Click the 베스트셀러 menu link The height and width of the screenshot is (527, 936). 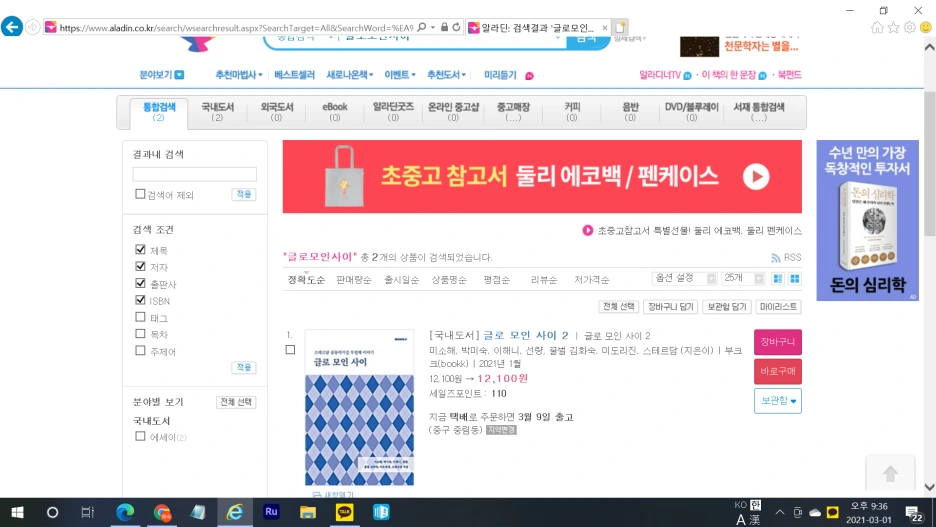(x=294, y=75)
